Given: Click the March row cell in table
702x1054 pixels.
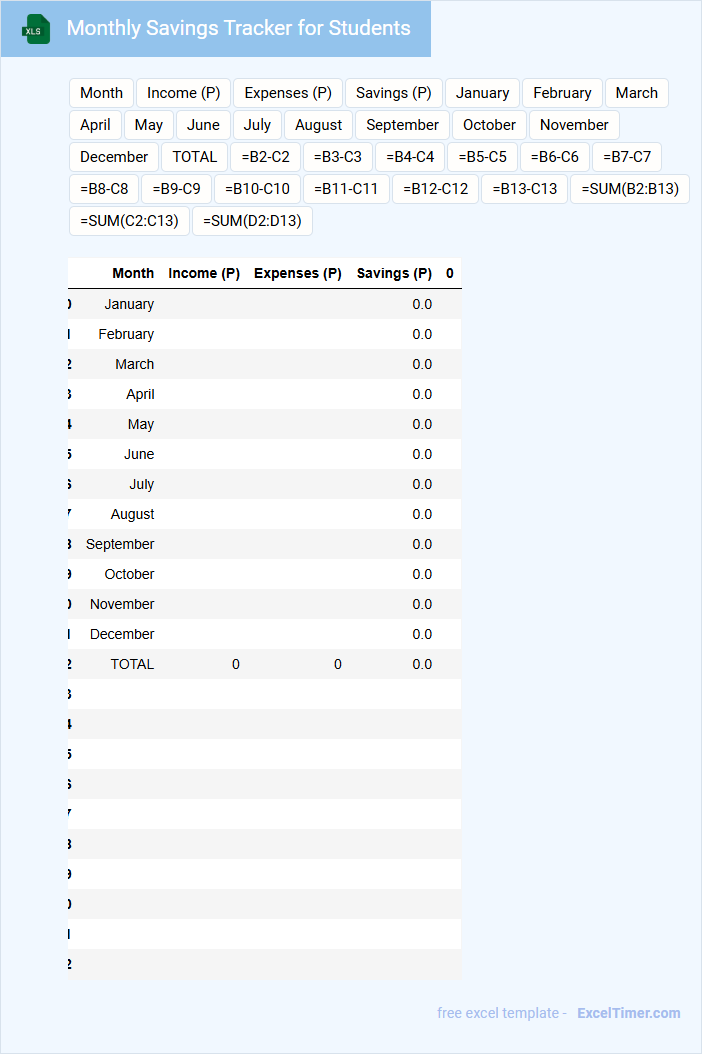Looking at the screenshot, I should (134, 364).
